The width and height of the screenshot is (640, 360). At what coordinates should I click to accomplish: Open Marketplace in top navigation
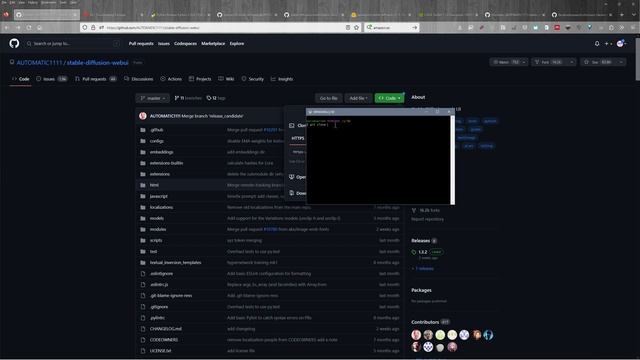(213, 43)
